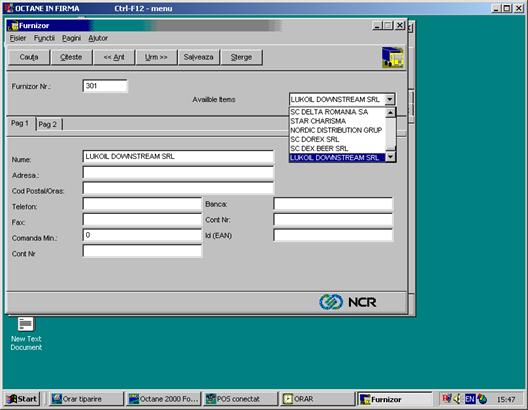528x410 pixels.
Task: Click the Id (EAN) input field
Action: 333,235
